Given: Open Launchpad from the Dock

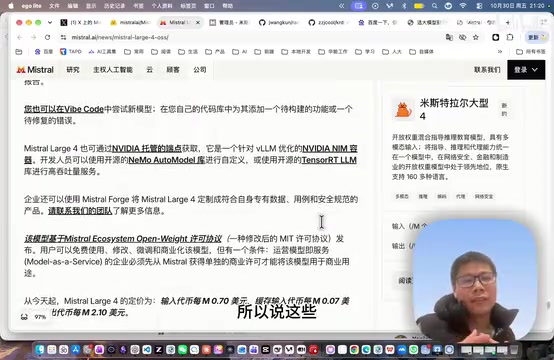Looking at the screenshot, I should pos(52,350).
